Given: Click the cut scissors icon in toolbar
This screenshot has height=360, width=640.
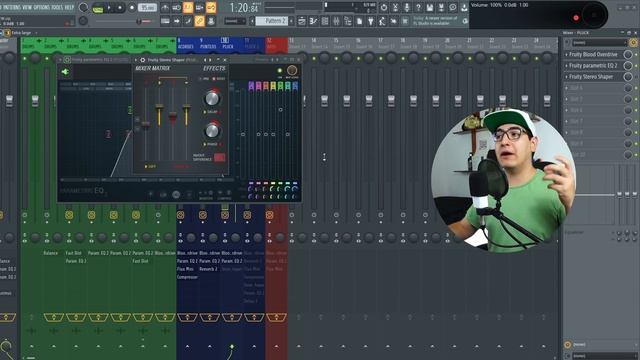Looking at the screenshot, I should coord(395,7).
